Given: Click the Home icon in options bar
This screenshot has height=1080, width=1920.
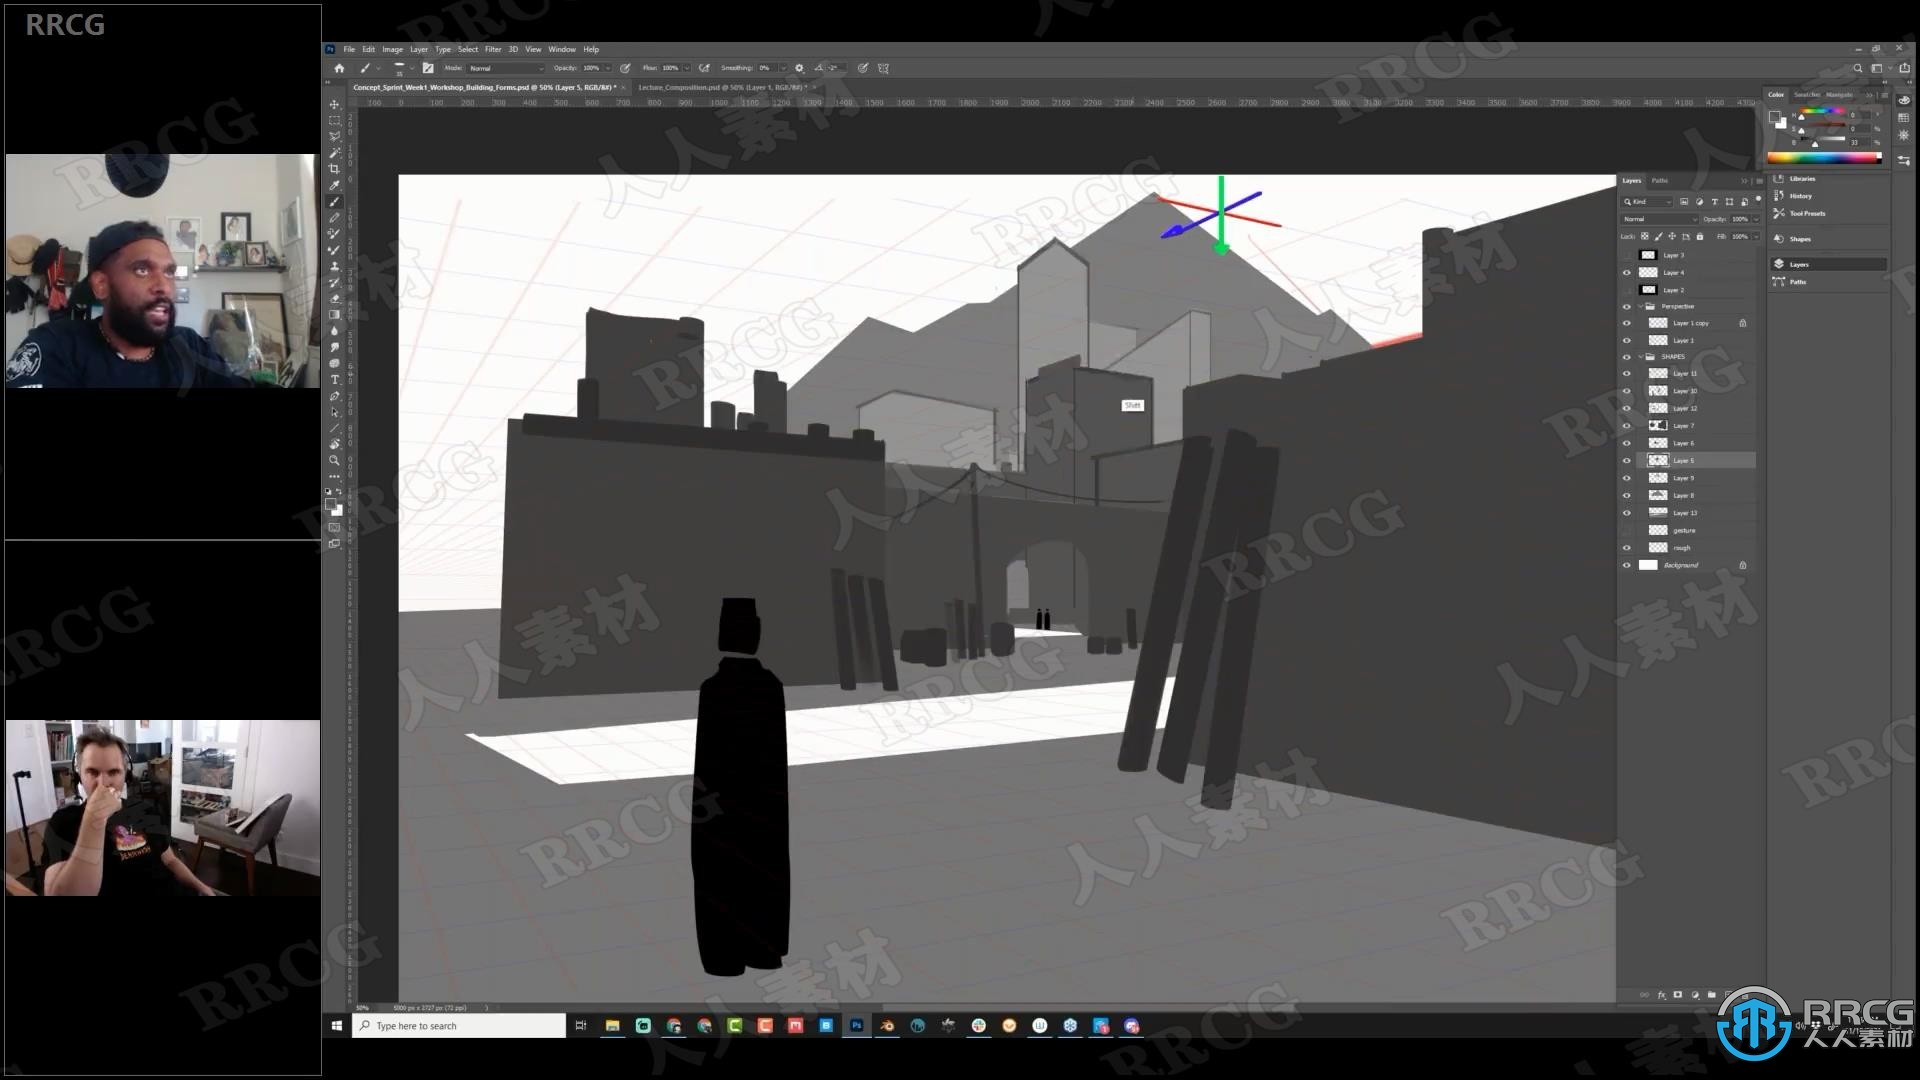Looking at the screenshot, I should point(339,68).
